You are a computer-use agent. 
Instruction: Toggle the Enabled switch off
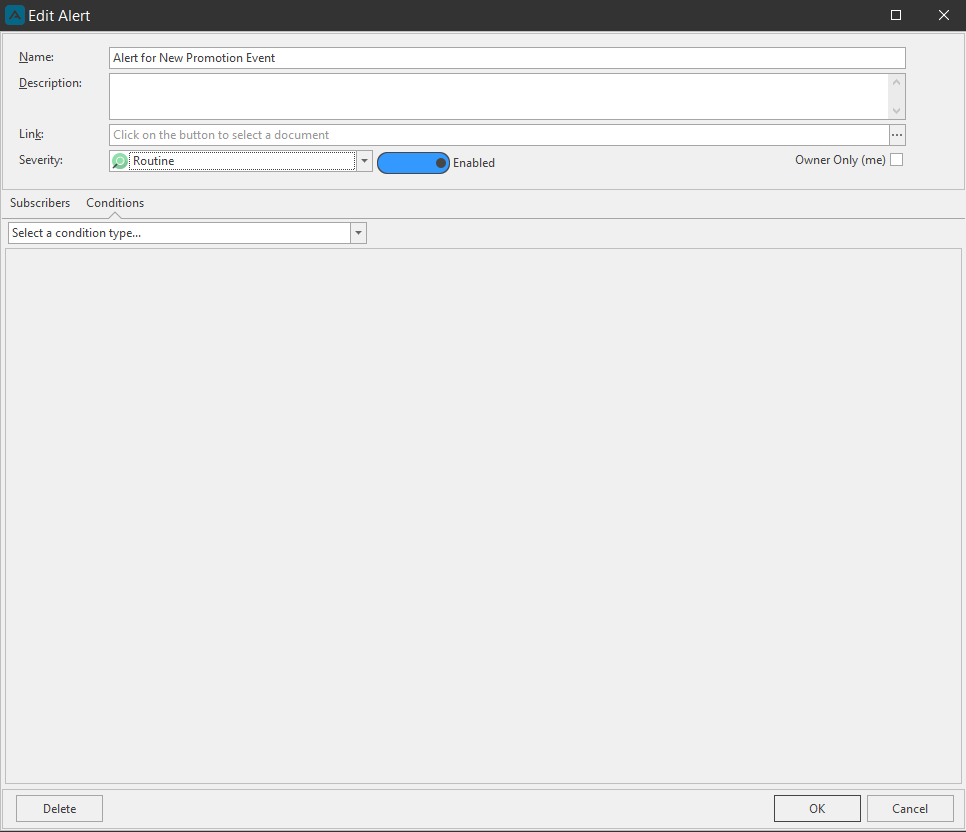click(x=413, y=163)
